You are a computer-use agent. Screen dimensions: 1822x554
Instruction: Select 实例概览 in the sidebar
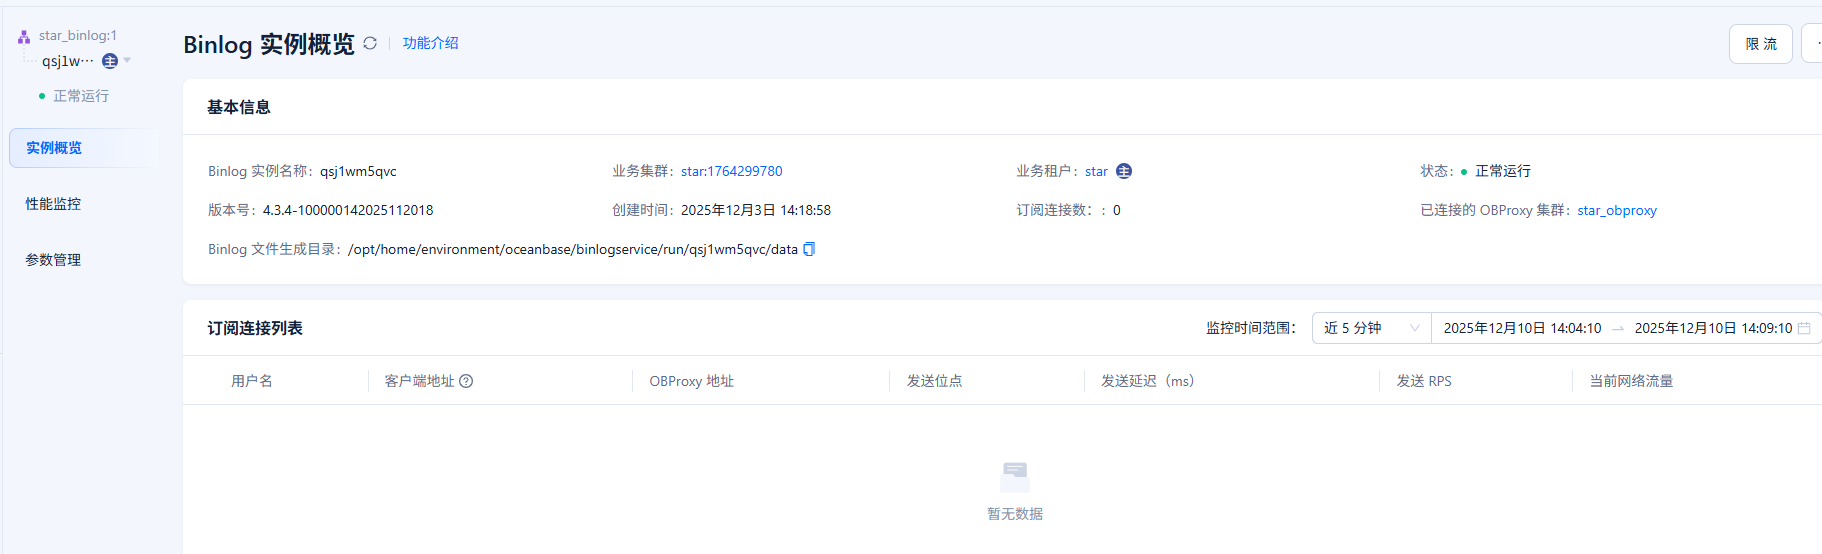pyautogui.click(x=54, y=148)
